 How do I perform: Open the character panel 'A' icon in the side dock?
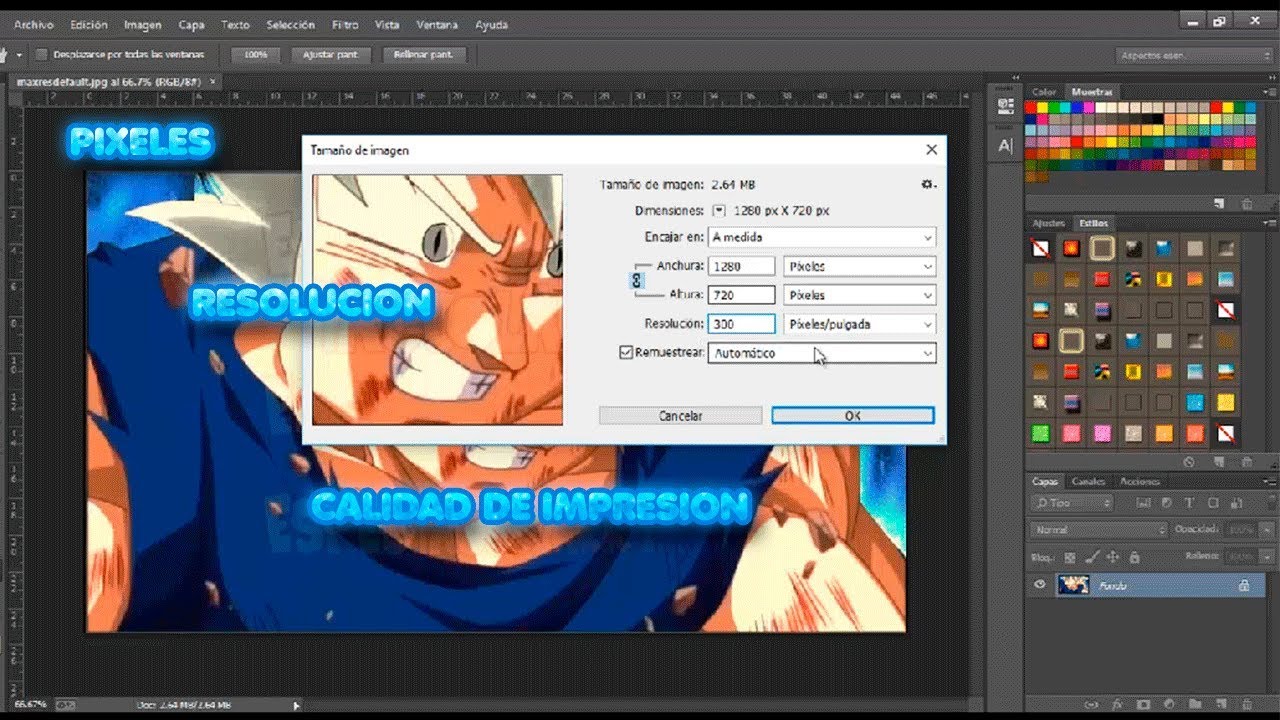click(1005, 146)
